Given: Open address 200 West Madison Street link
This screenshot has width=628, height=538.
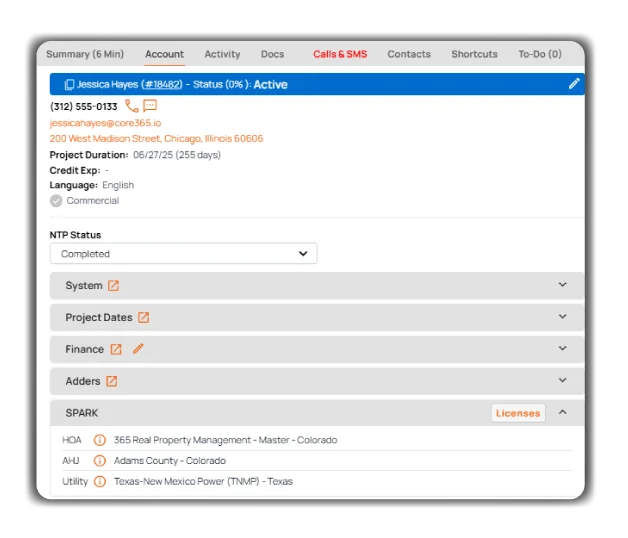Looking at the screenshot, I should tap(157, 139).
